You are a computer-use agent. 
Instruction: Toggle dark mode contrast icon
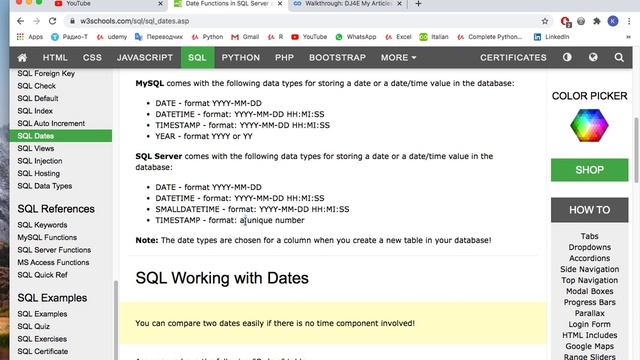[x=567, y=58]
